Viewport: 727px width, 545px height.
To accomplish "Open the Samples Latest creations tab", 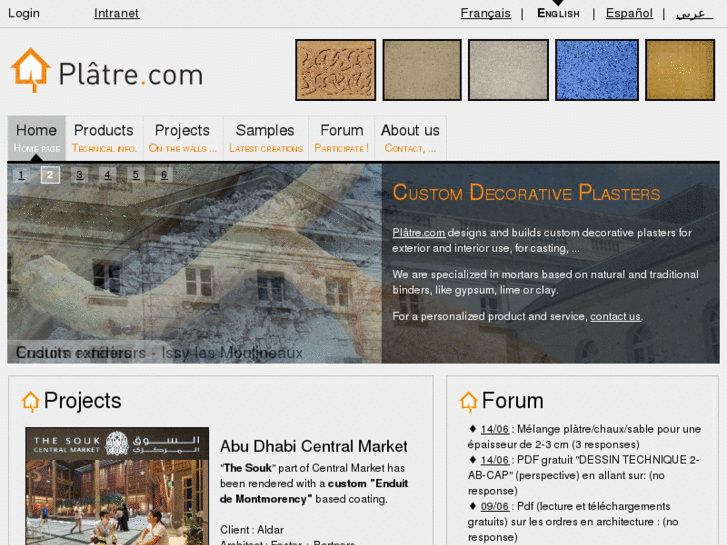I will [265, 138].
